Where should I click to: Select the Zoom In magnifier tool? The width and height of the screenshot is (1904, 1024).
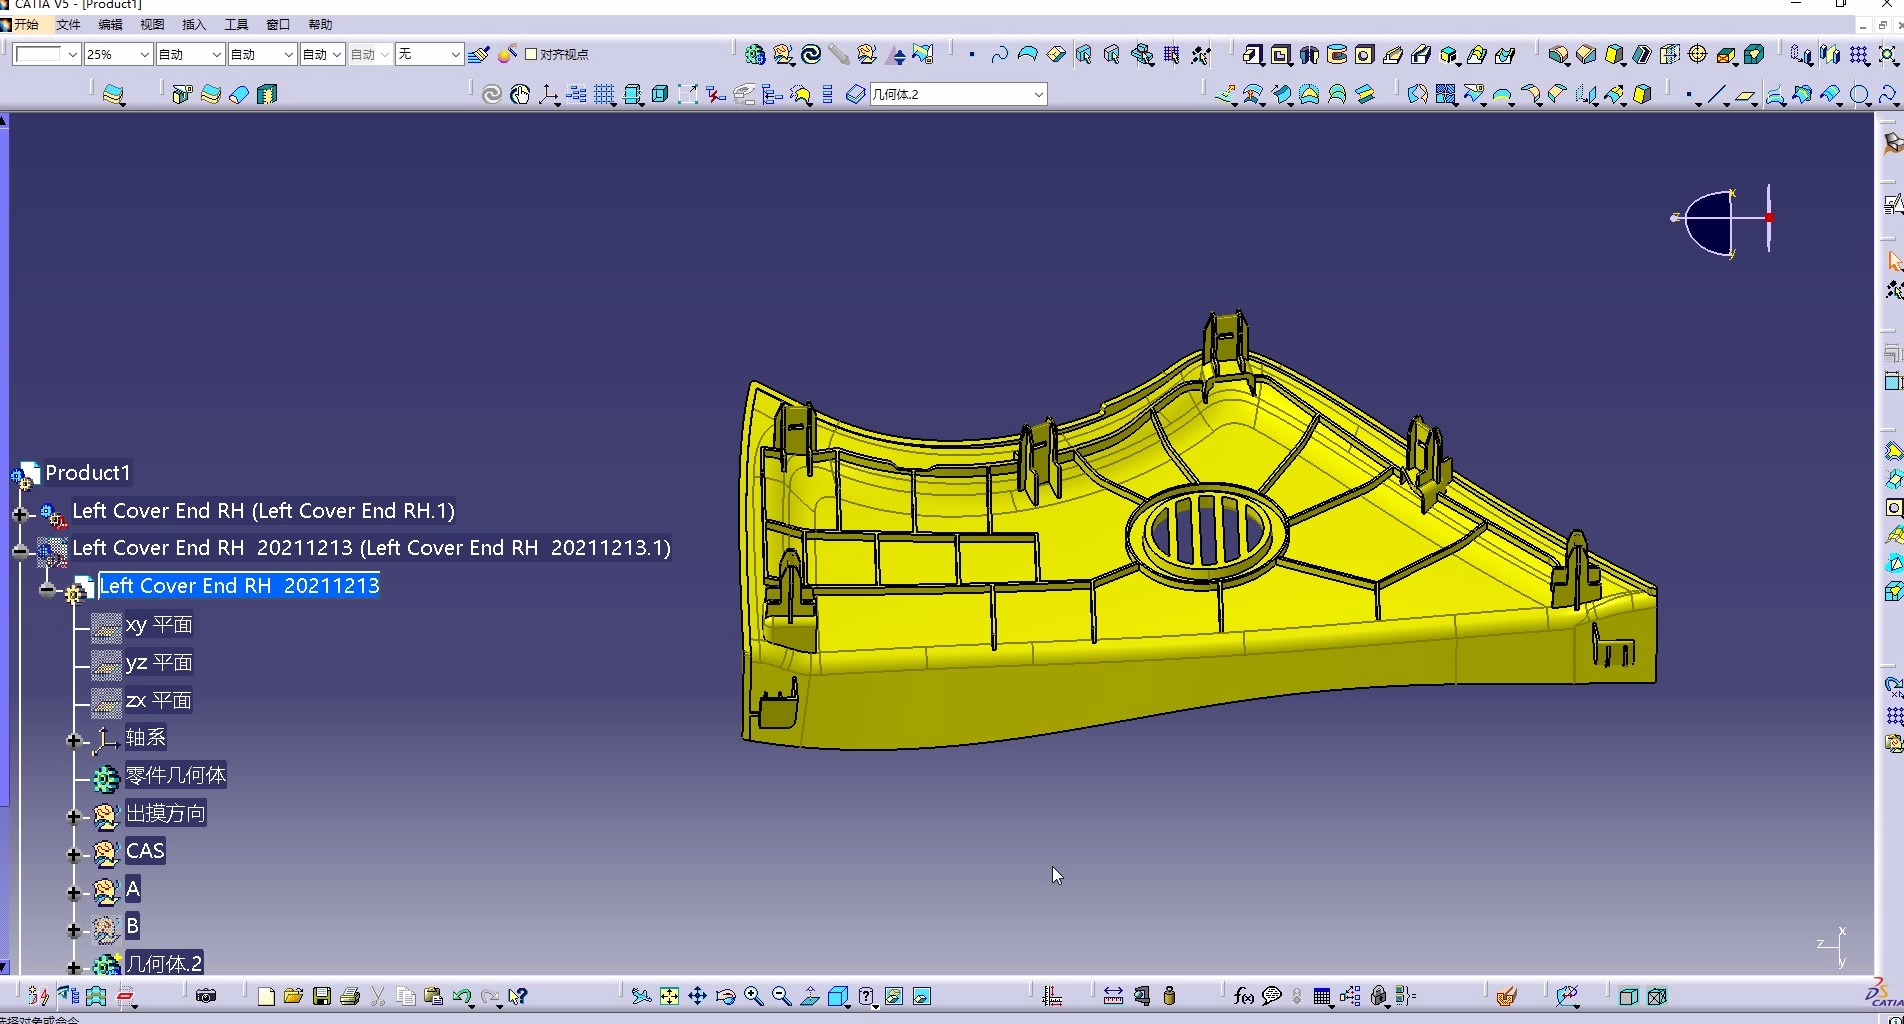point(753,996)
